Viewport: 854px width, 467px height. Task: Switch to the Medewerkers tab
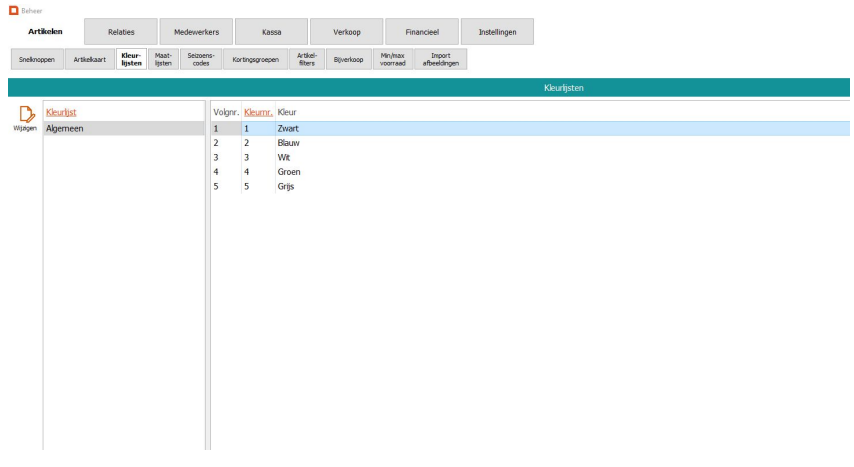[196, 32]
